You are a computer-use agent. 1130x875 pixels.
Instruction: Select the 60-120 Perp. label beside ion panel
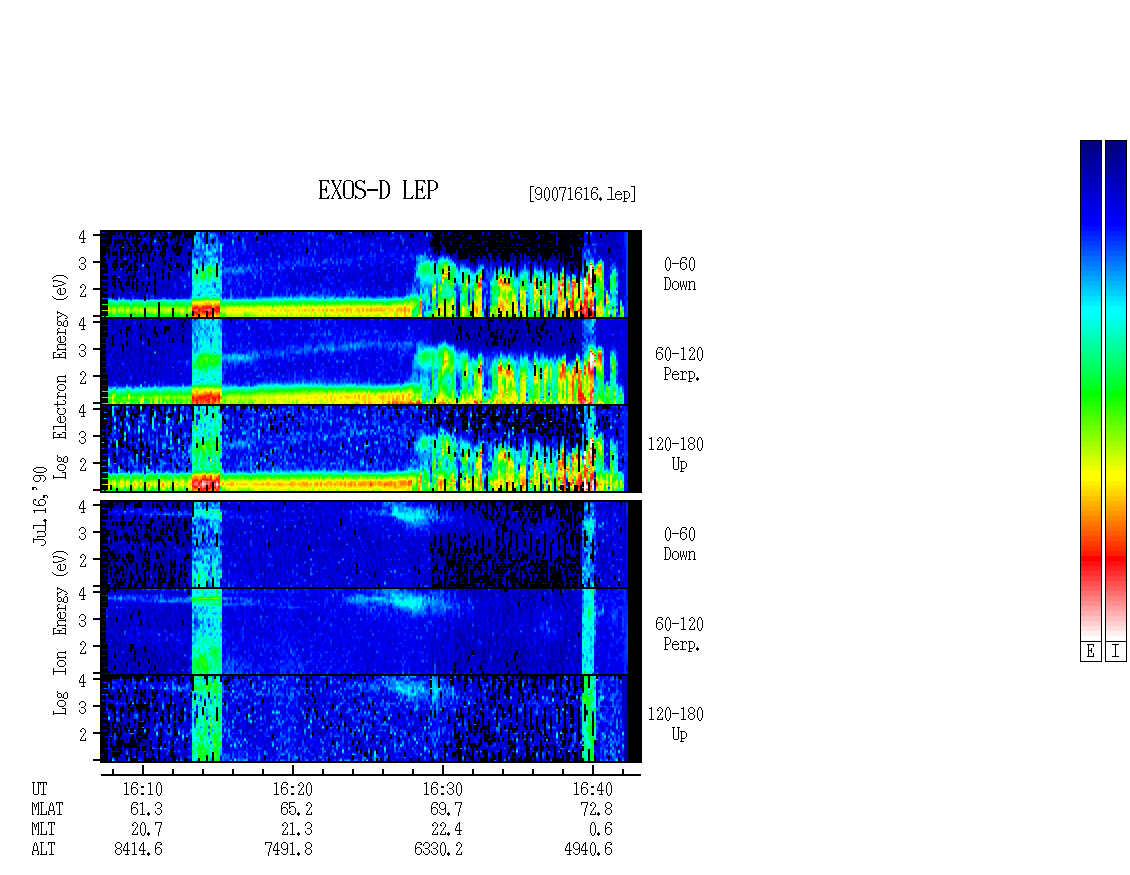(679, 634)
